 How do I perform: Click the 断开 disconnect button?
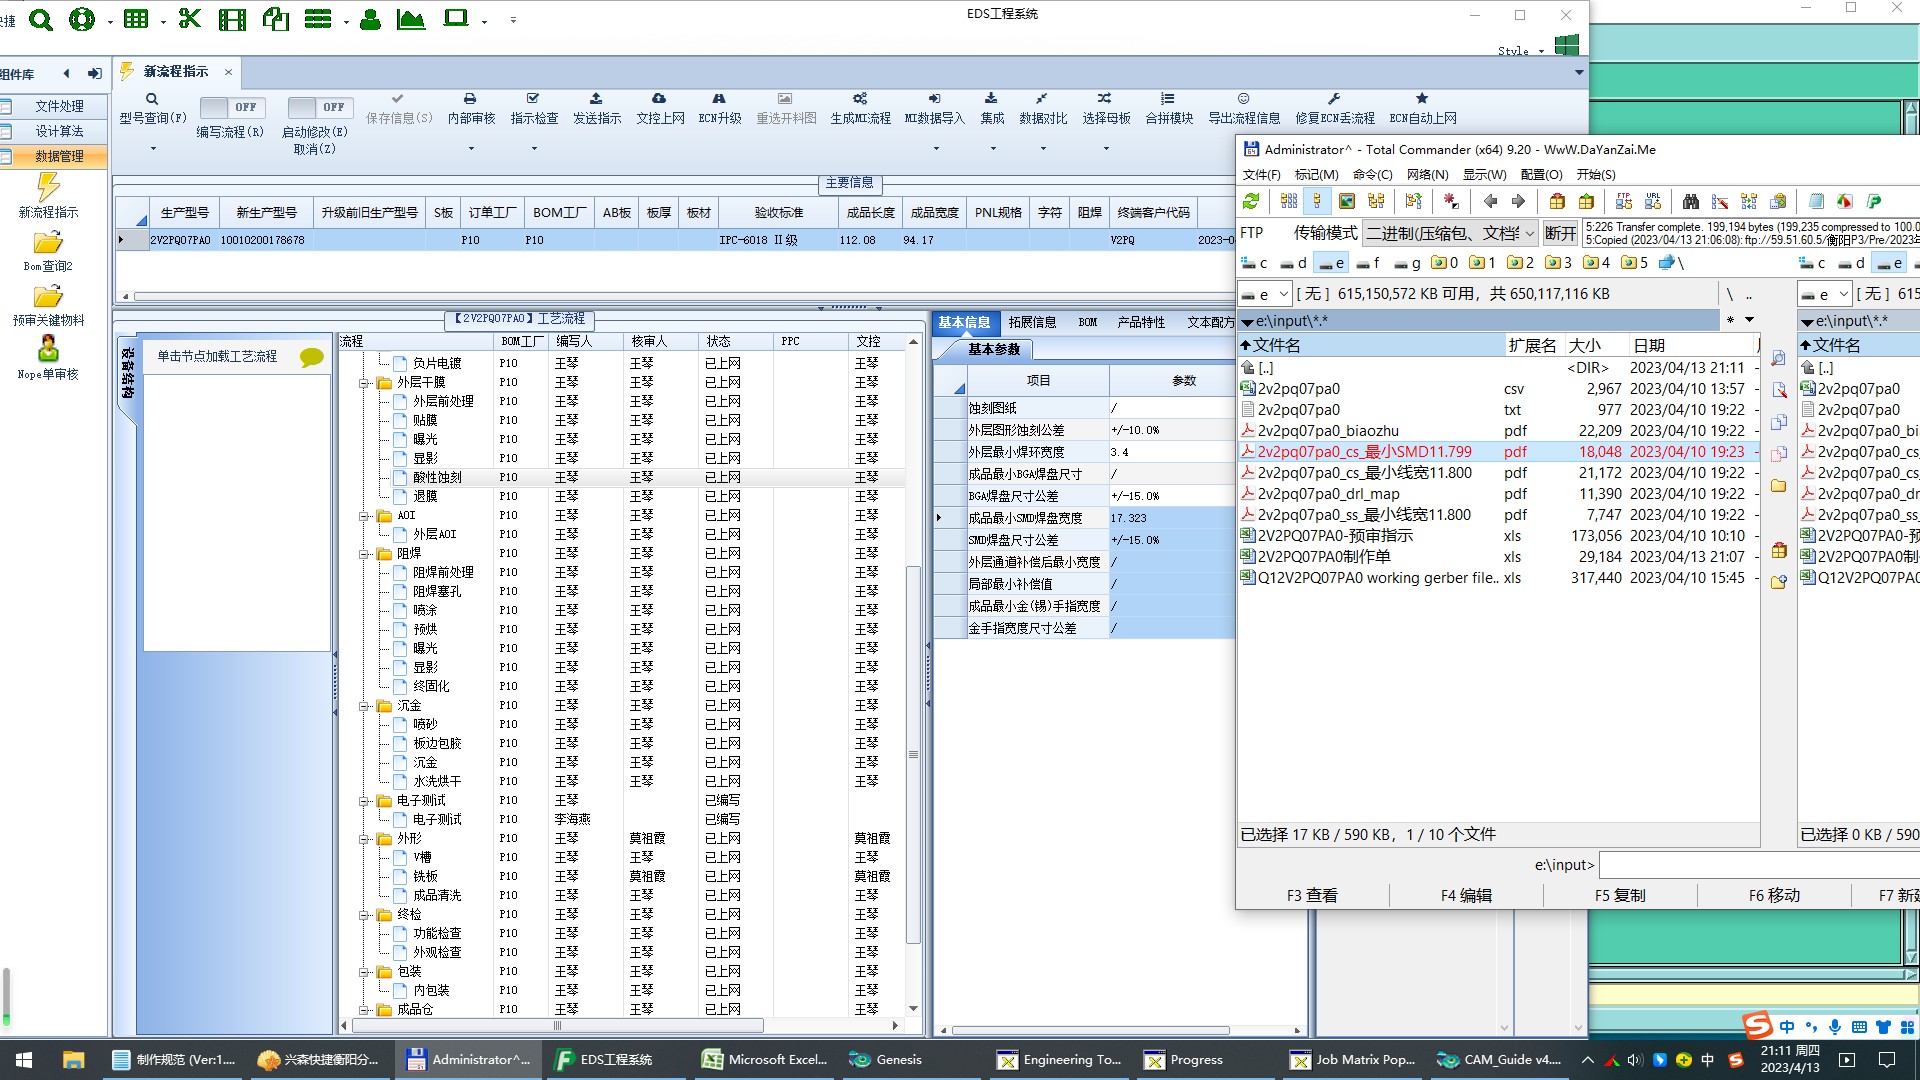tap(1560, 233)
